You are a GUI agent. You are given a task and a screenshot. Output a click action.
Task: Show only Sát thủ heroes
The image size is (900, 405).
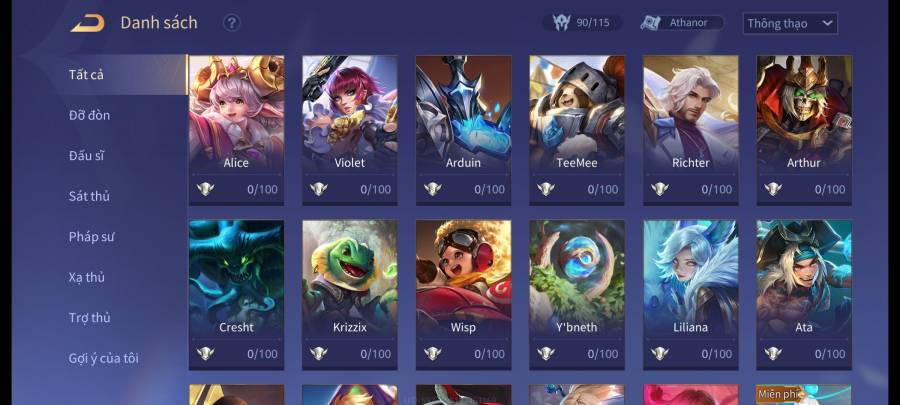(x=90, y=196)
